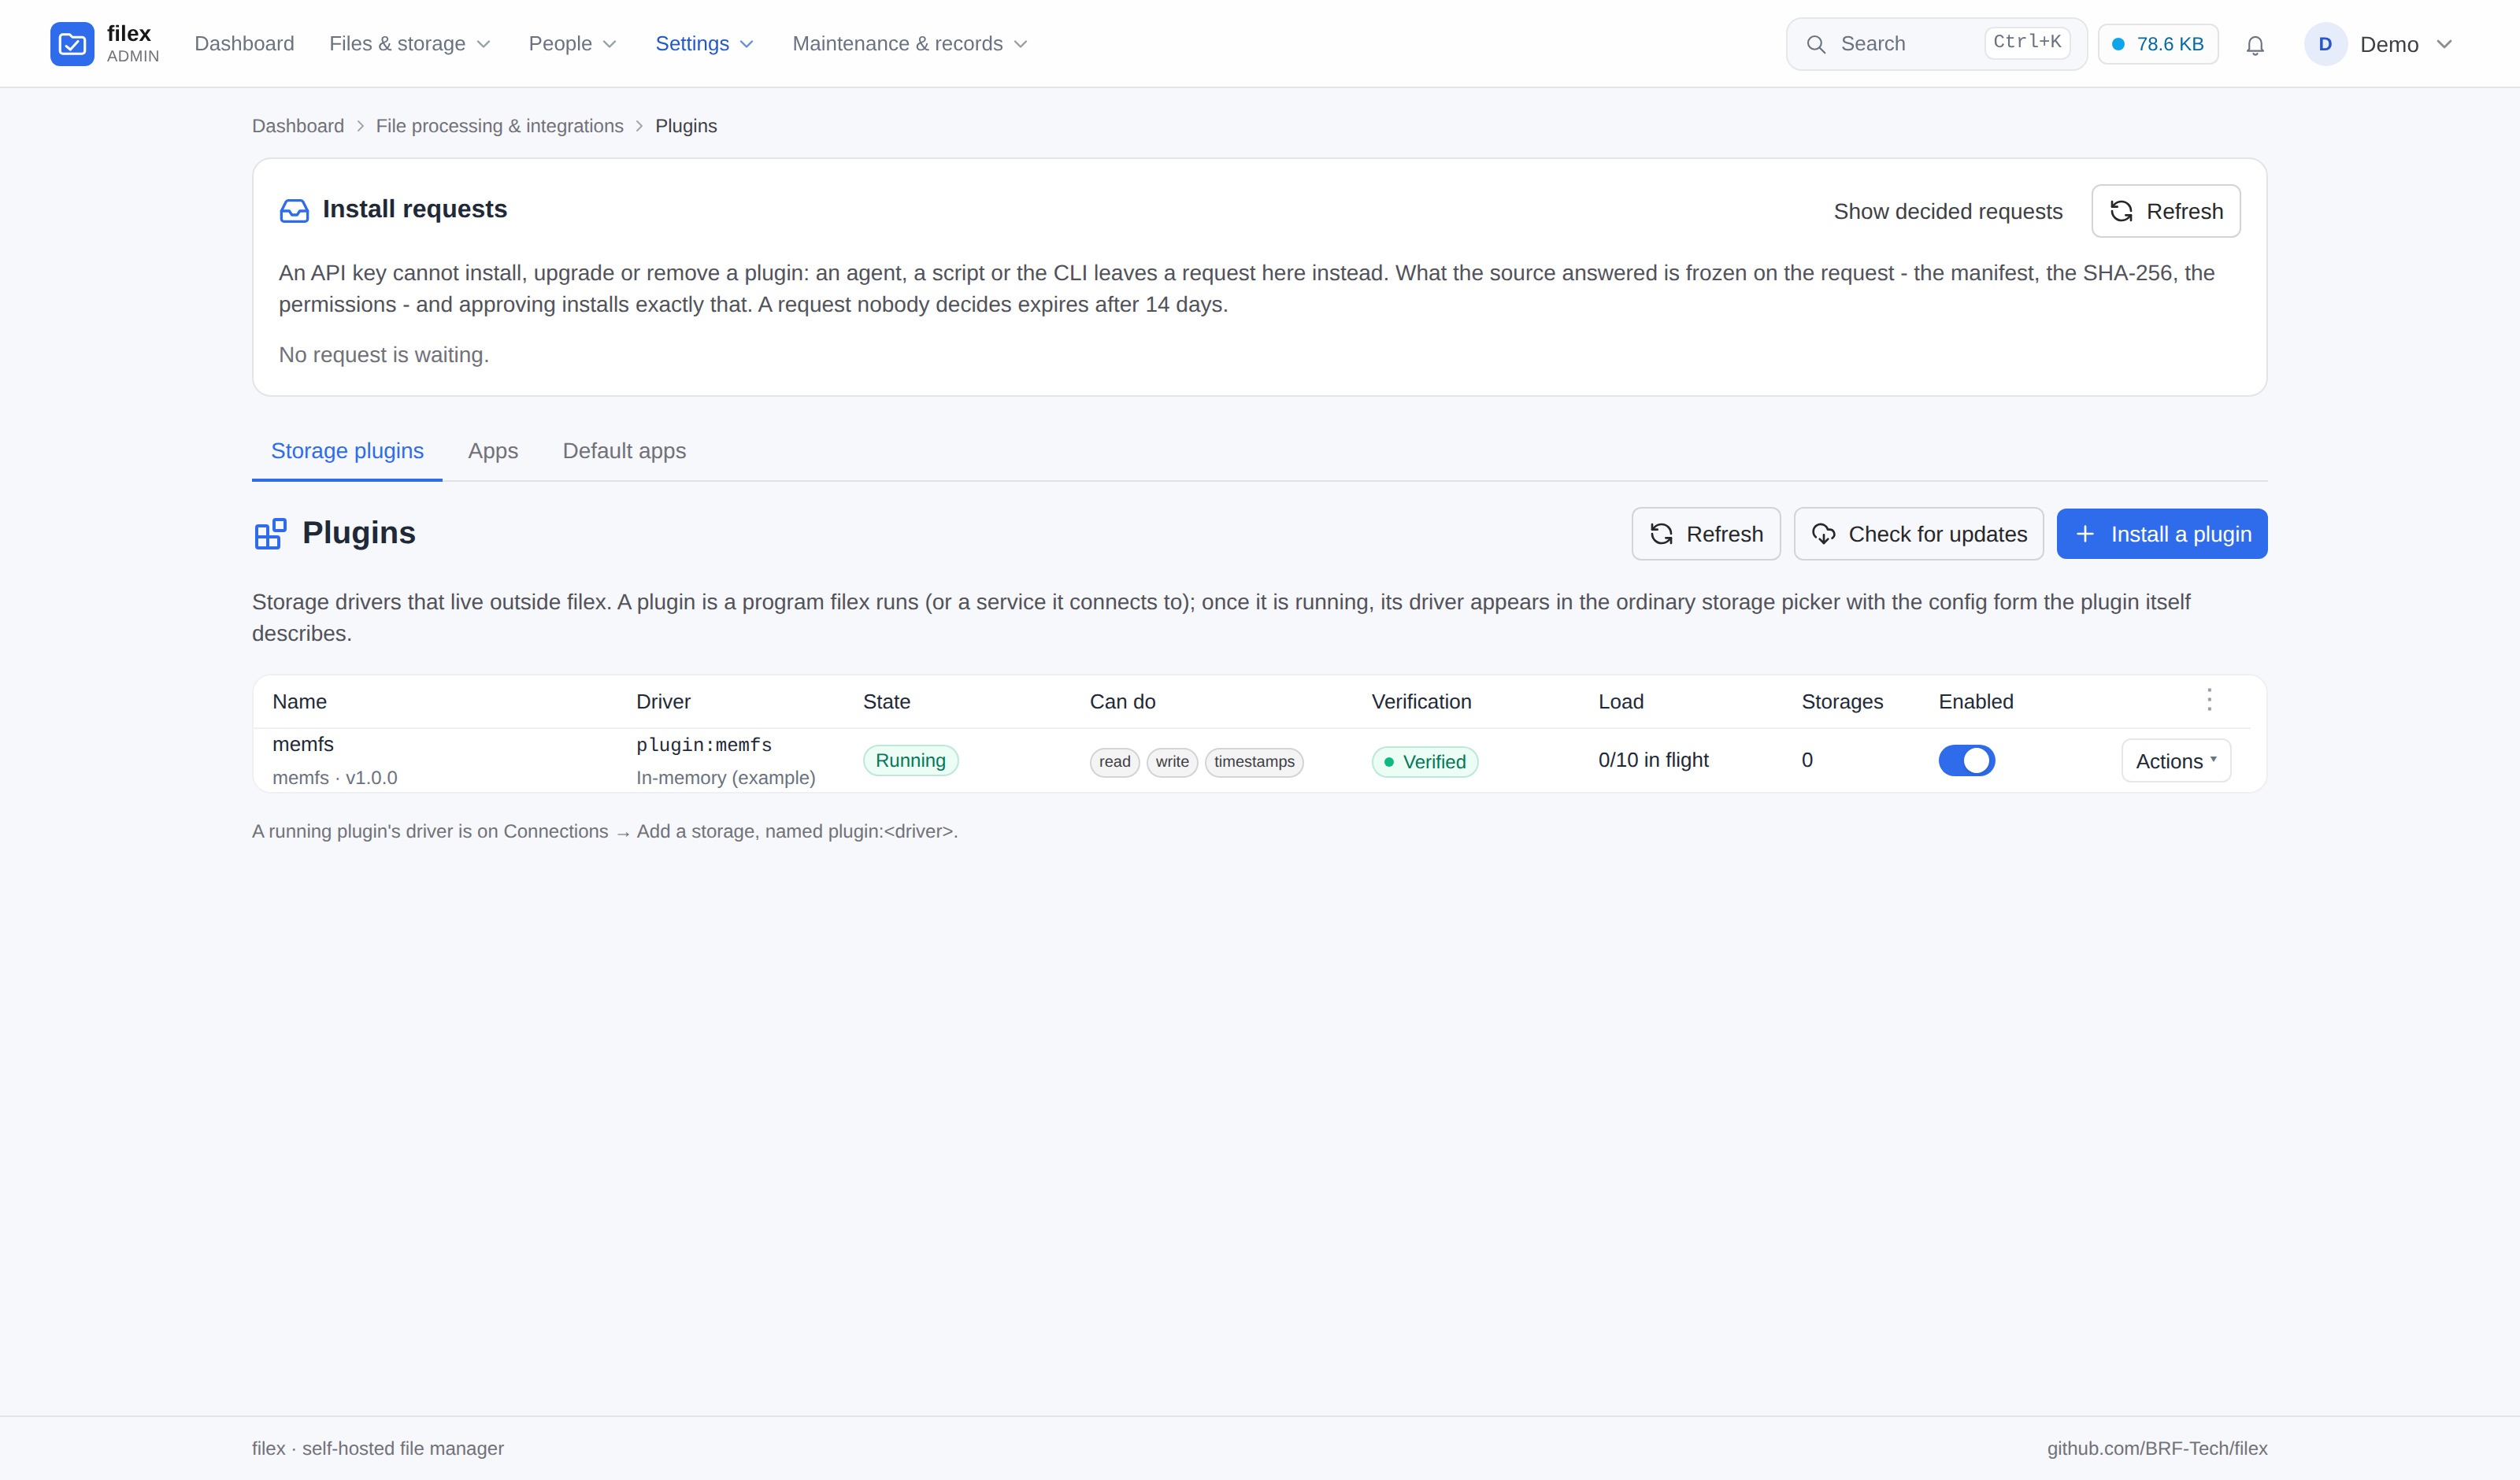Viewport: 2520px width, 1480px height.
Task: Click the Storages column header
Action: [x=1842, y=702]
